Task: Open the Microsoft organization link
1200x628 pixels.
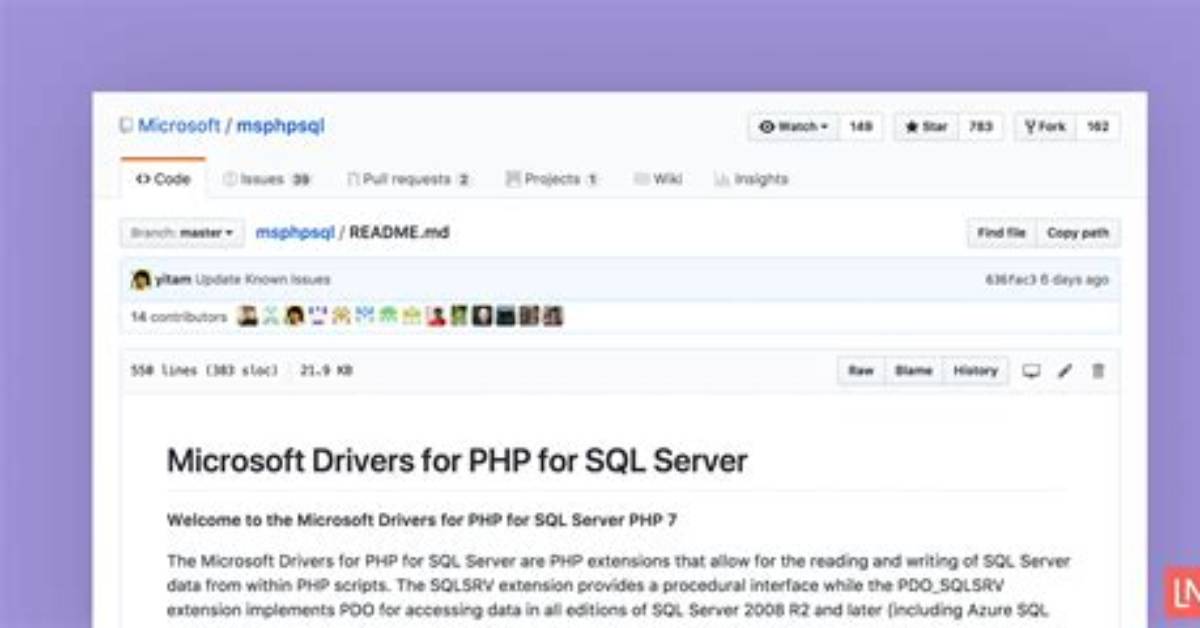Action: [x=179, y=126]
